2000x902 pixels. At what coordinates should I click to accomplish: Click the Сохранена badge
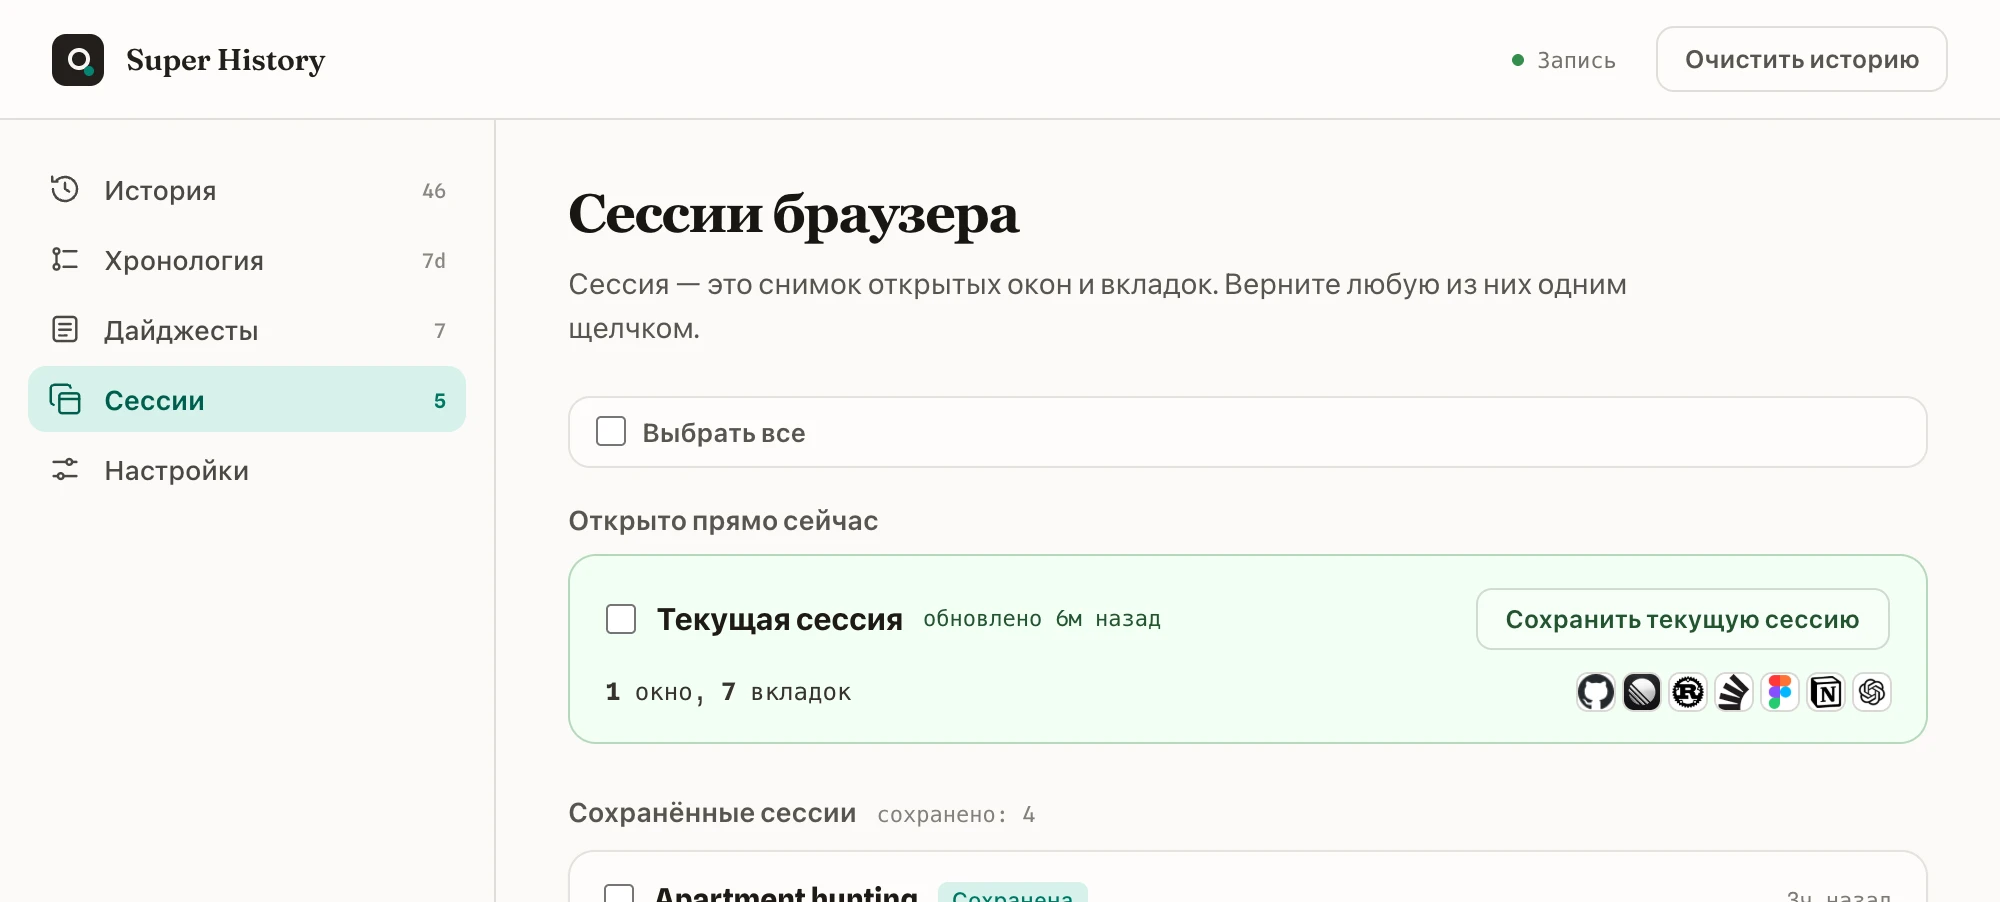click(x=1013, y=893)
